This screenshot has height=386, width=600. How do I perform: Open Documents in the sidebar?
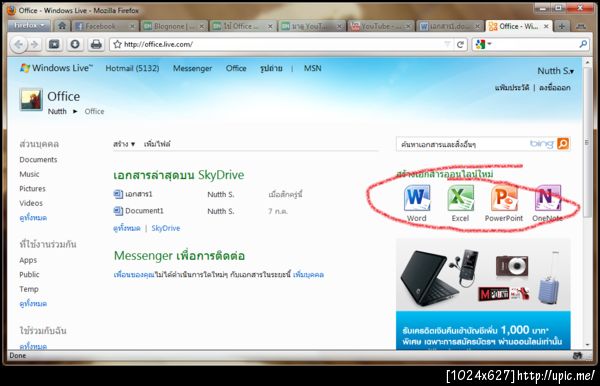pos(38,160)
